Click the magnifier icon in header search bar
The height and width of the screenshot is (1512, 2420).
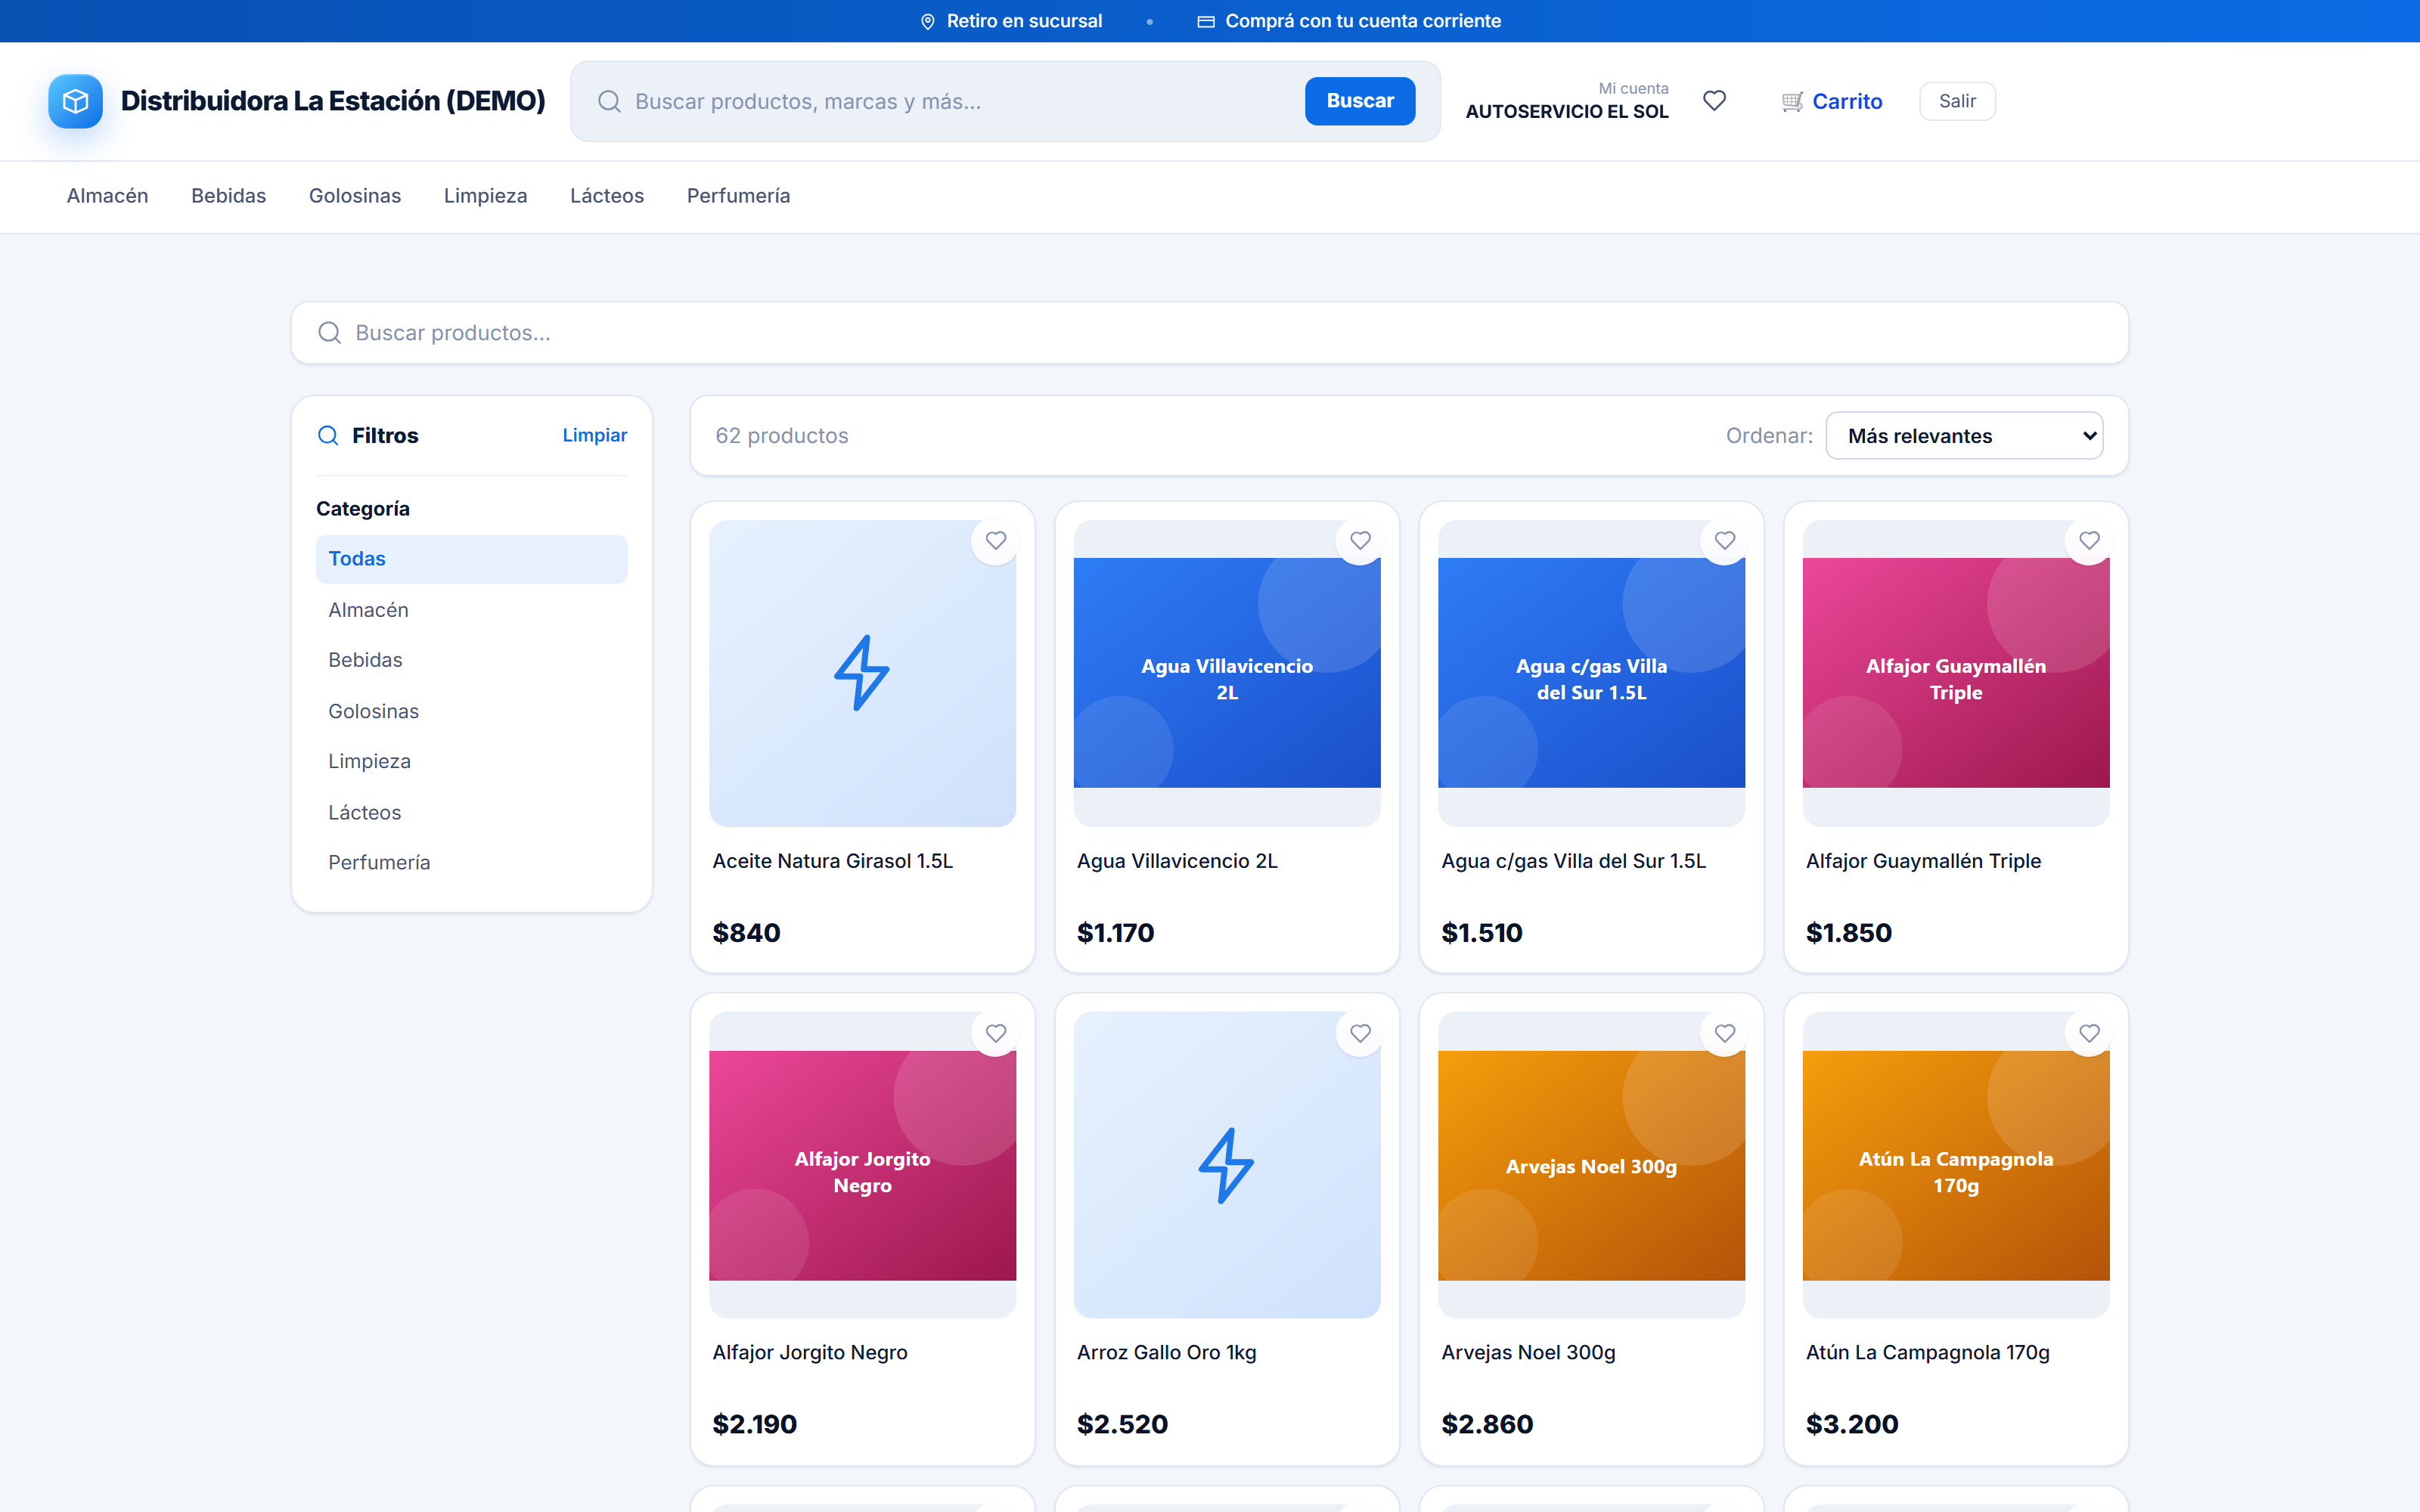point(609,101)
